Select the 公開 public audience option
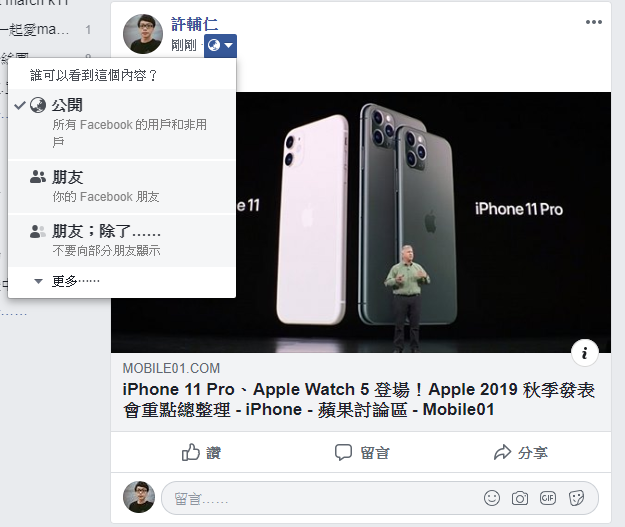This screenshot has width=625, height=527. click(x=122, y=124)
